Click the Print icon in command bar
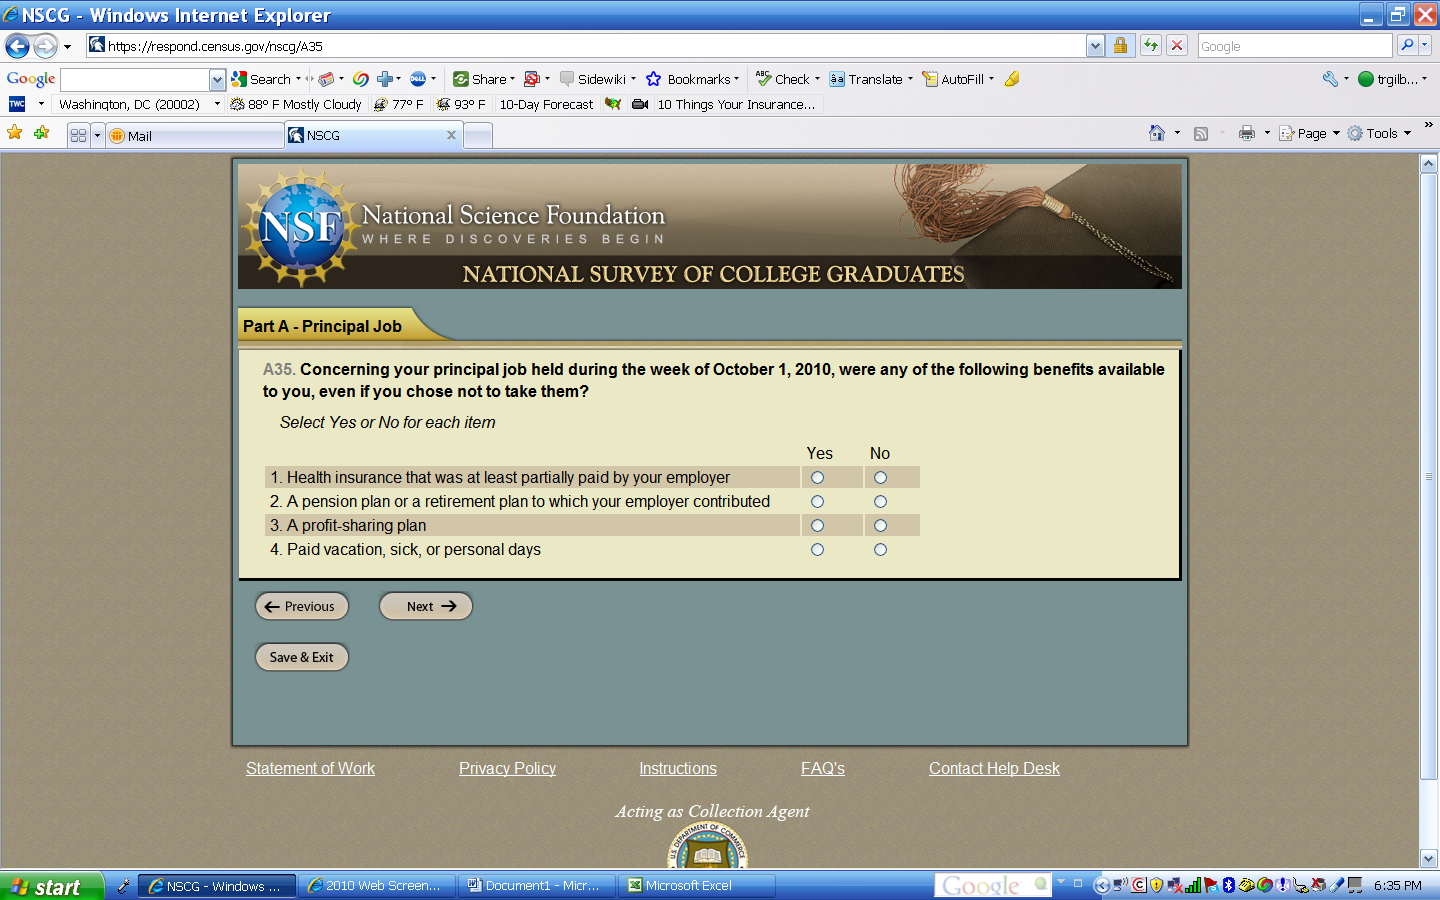Image resolution: width=1440 pixels, height=900 pixels. coord(1246,133)
